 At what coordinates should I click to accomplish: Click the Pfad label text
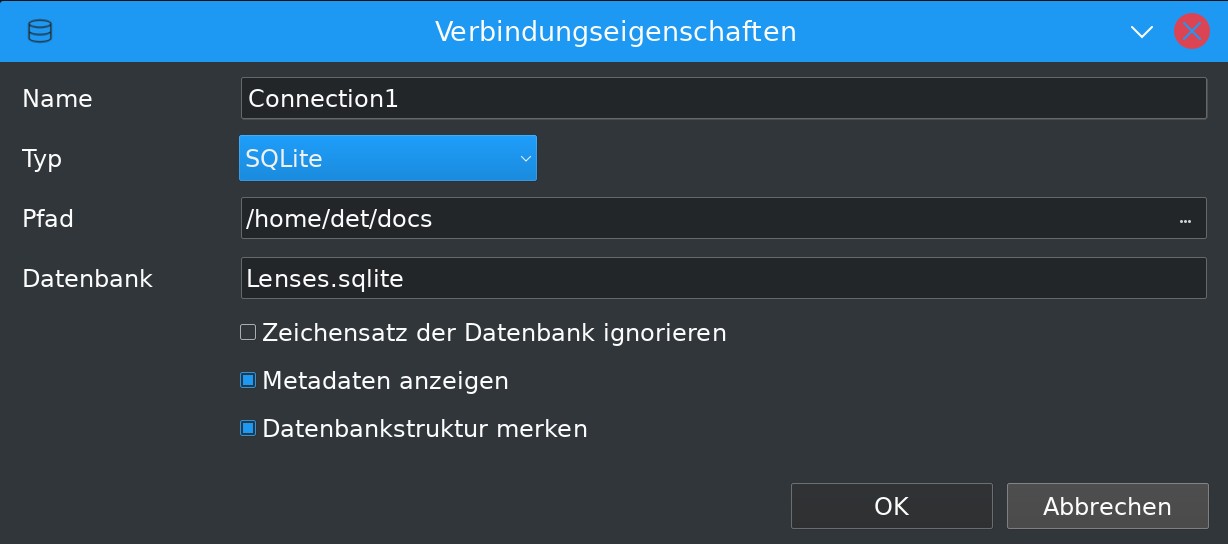[48, 219]
